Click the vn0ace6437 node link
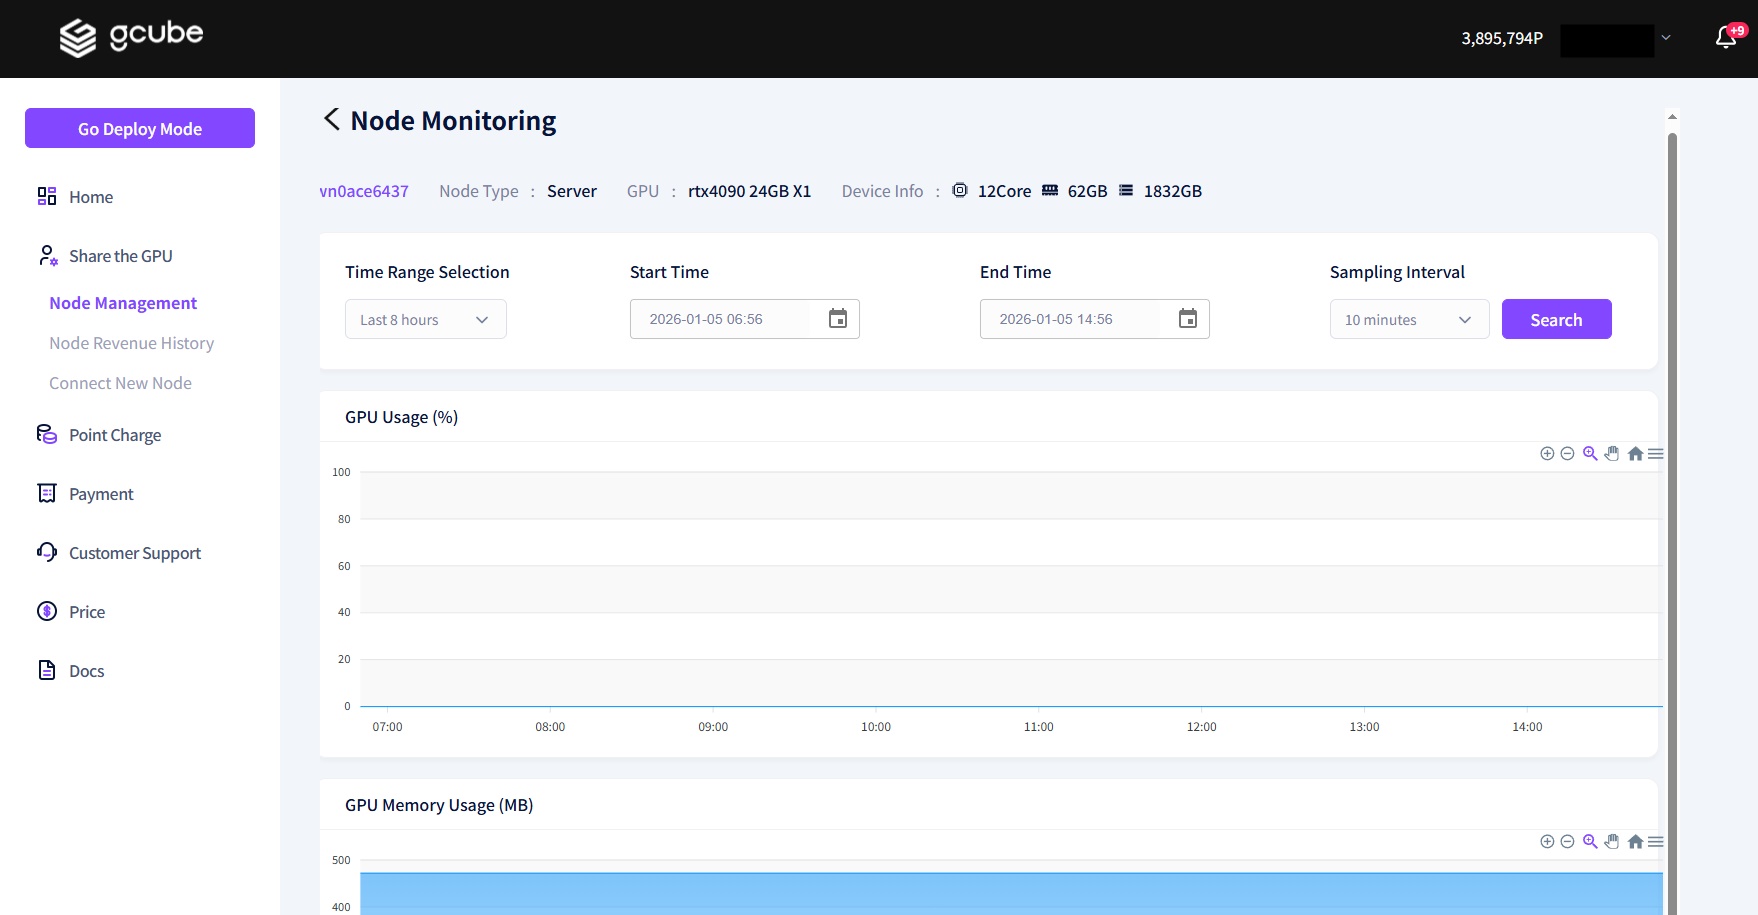Viewport: 1758px width, 915px height. (x=364, y=191)
